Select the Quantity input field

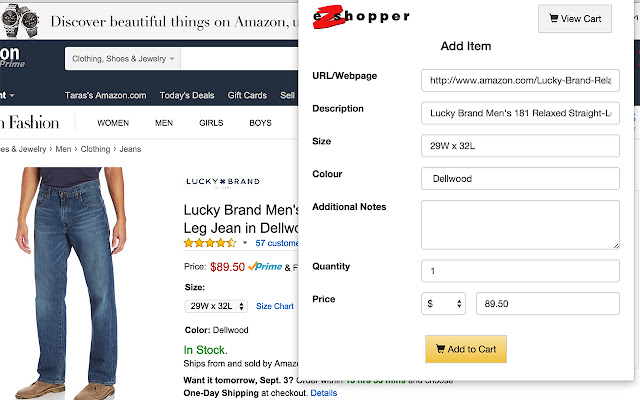click(520, 271)
